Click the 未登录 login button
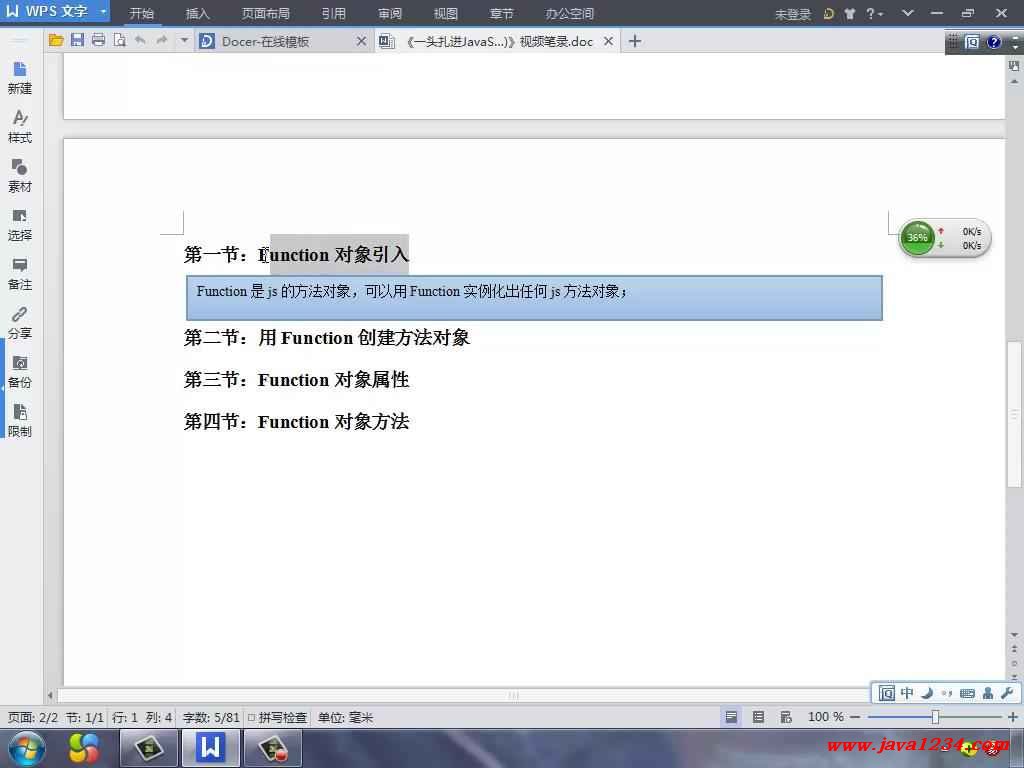1024x768 pixels. click(792, 14)
